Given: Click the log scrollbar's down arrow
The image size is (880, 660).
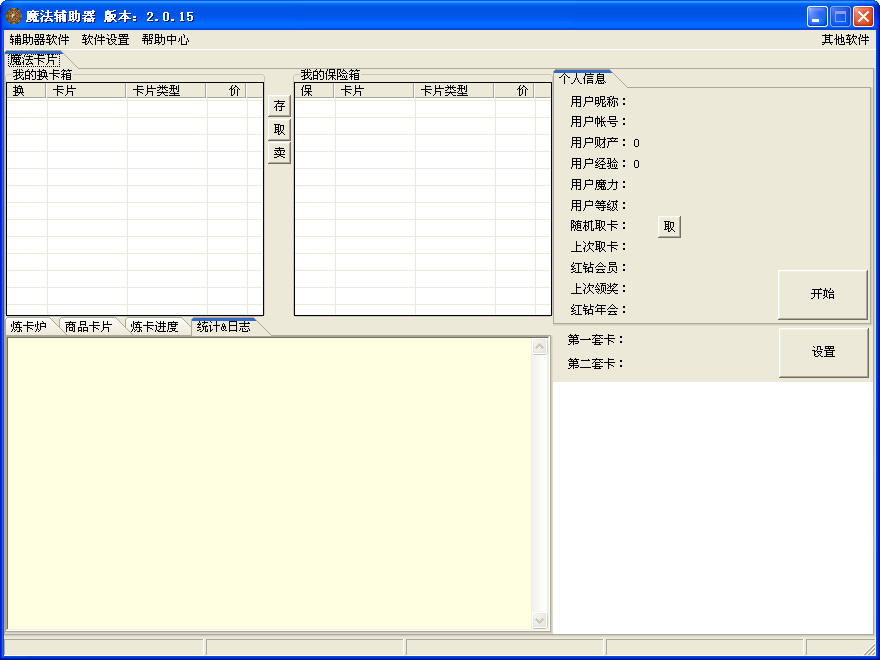Looking at the screenshot, I should coord(540,621).
